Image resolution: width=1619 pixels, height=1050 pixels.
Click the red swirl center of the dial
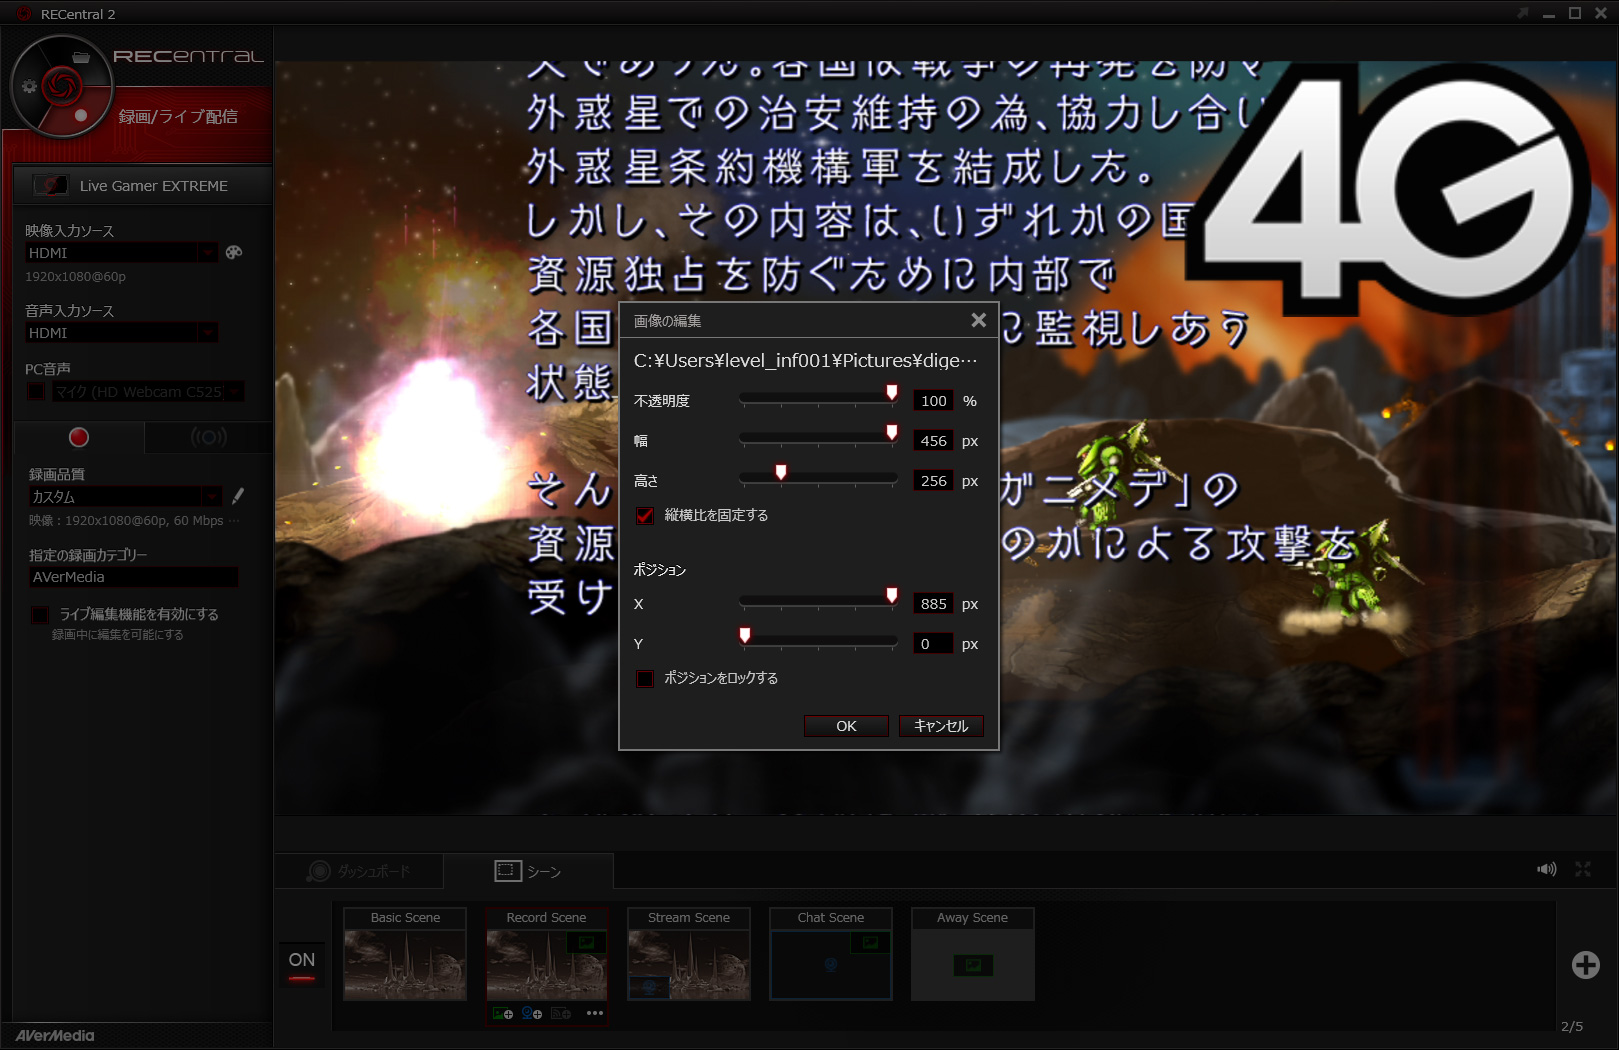(60, 86)
